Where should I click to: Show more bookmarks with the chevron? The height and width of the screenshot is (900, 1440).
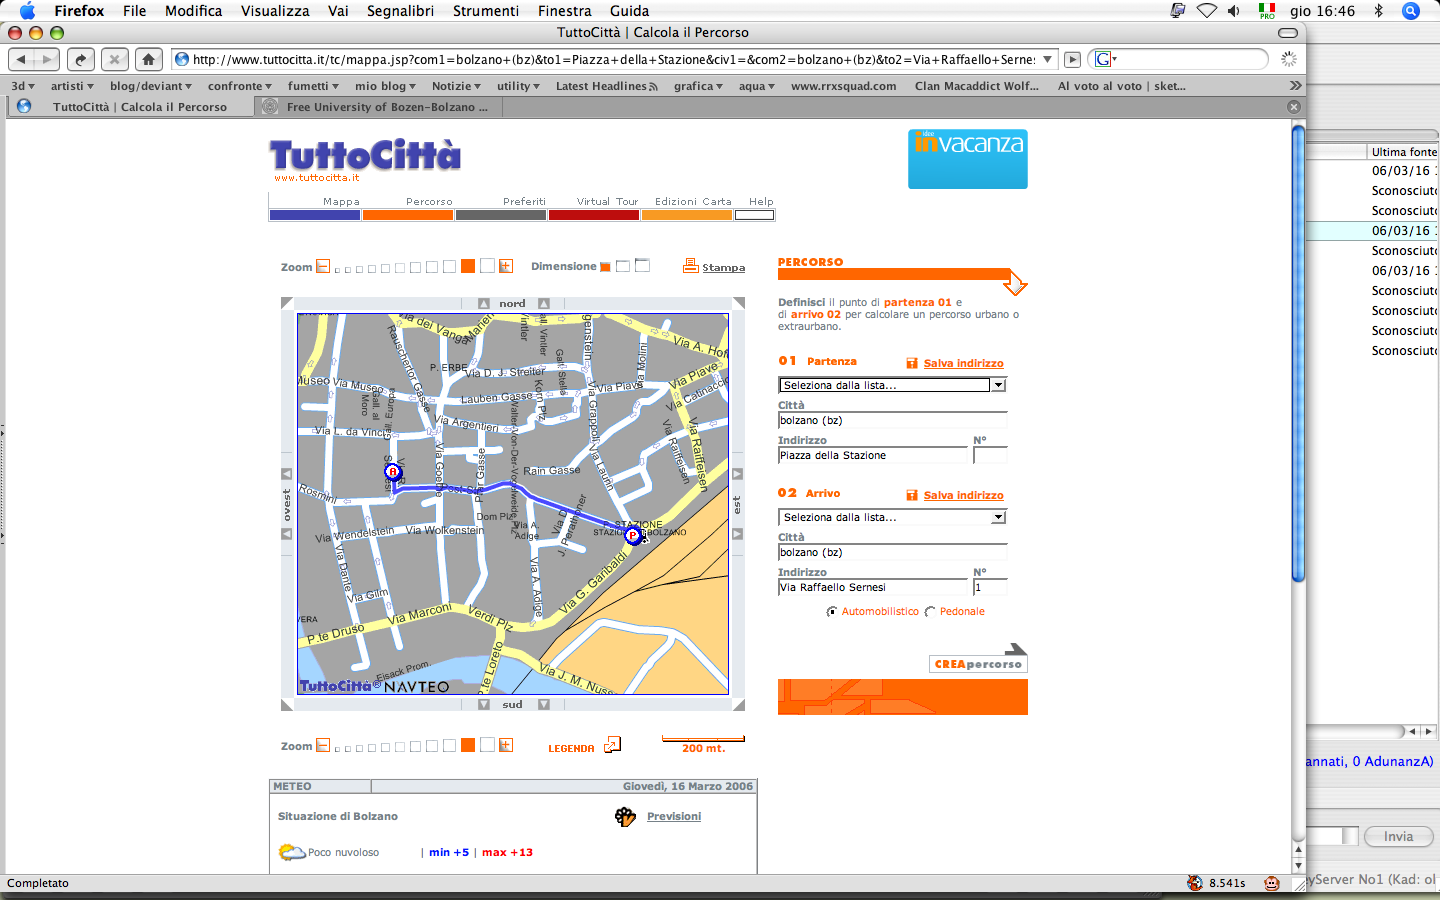click(1295, 86)
